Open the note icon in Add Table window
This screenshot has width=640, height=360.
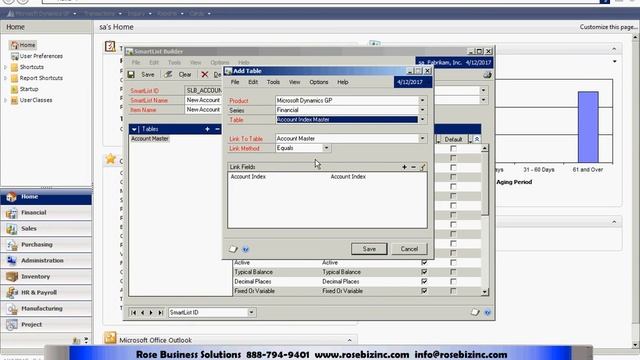click(x=233, y=249)
